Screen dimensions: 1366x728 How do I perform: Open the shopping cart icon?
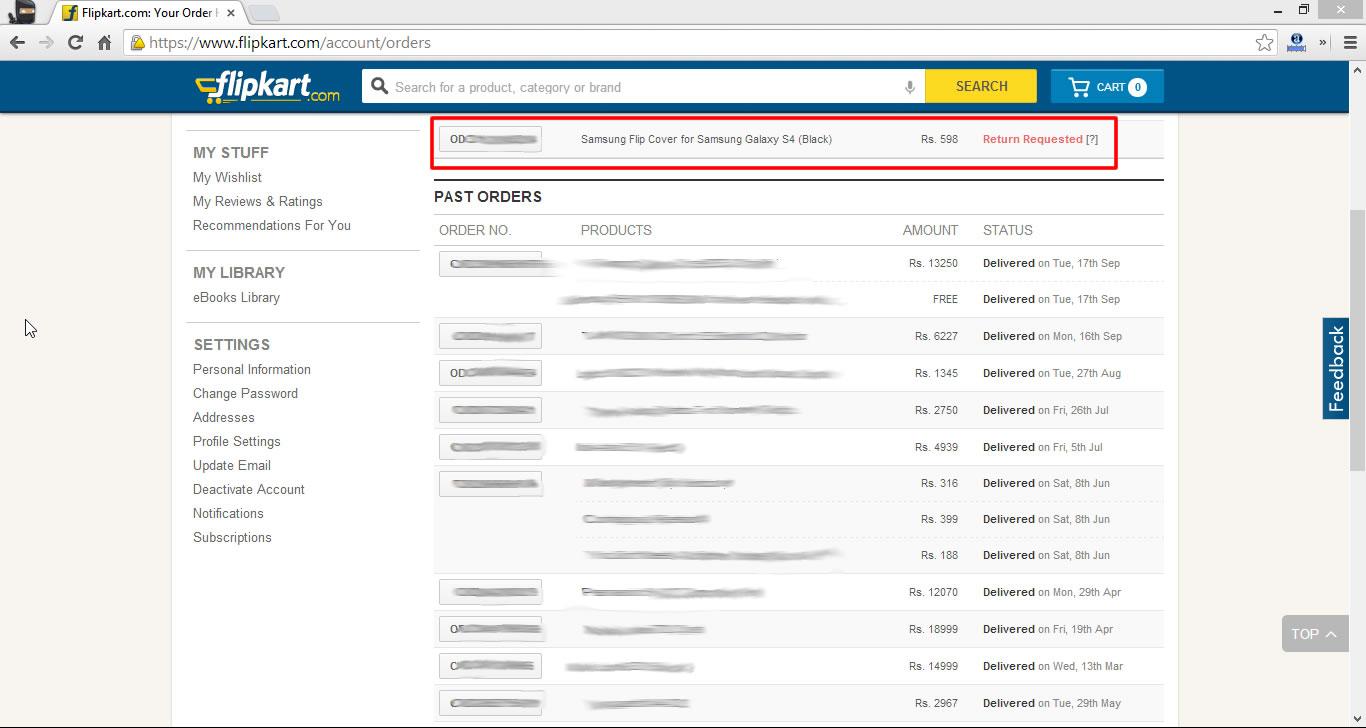tap(1079, 87)
